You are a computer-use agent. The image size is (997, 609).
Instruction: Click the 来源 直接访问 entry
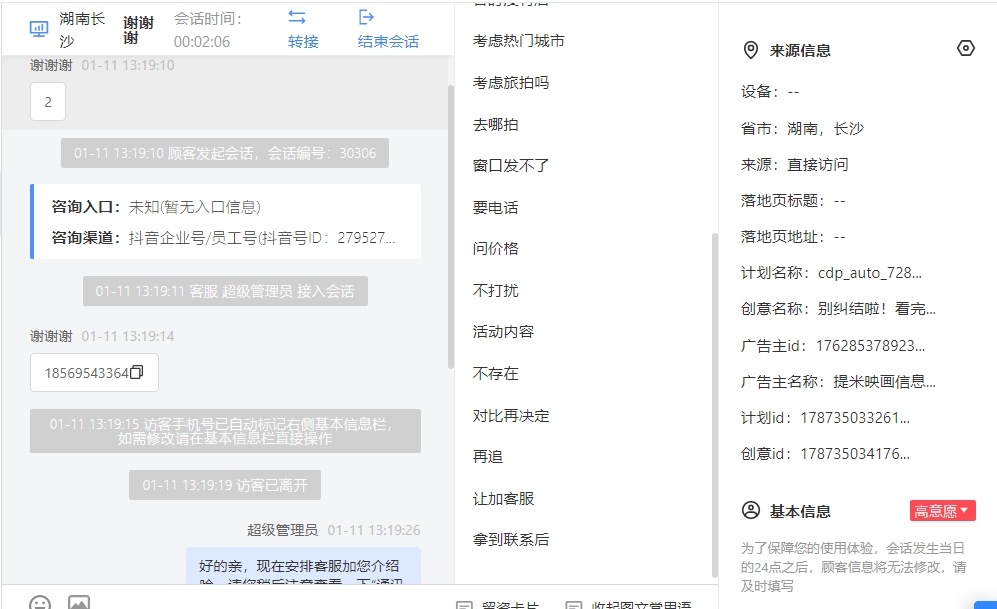click(795, 165)
